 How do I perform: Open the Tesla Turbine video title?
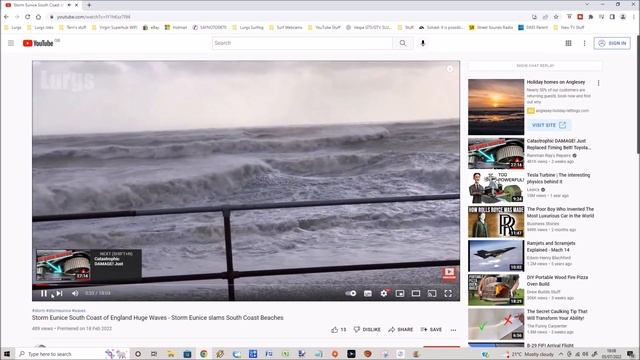coord(558,178)
